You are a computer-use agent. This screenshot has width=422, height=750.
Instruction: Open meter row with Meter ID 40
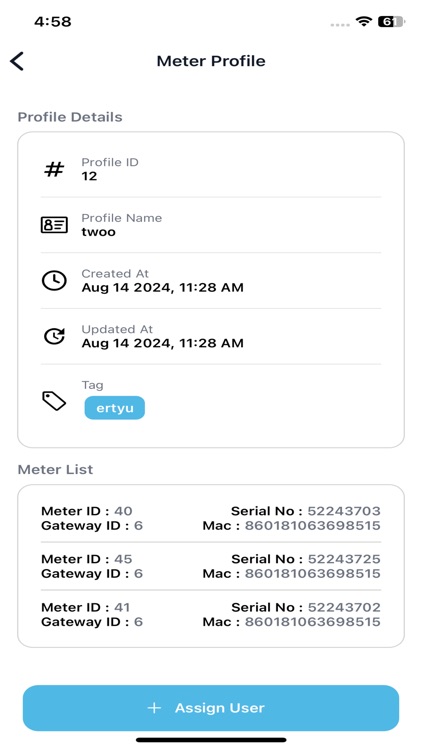(x=211, y=518)
